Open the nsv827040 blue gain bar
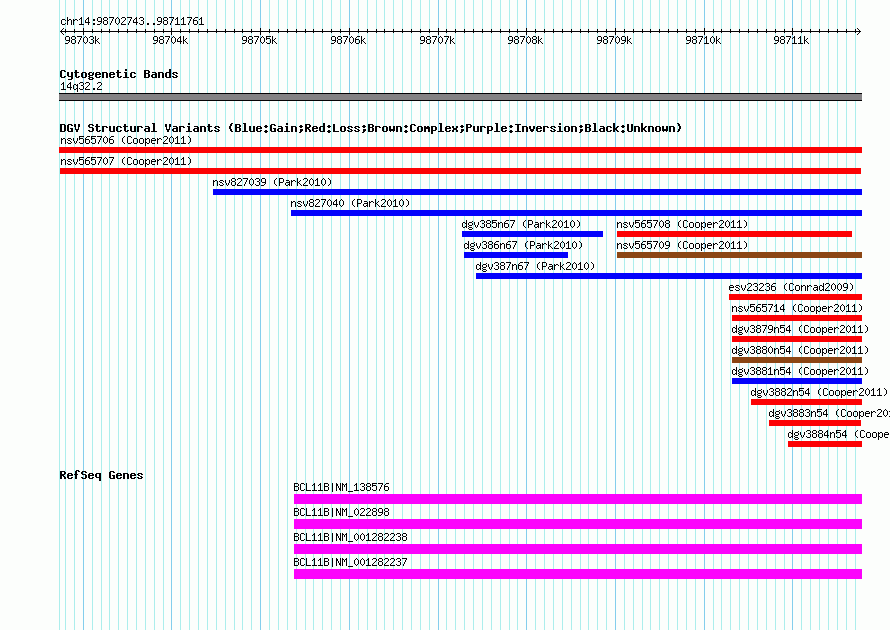 tap(577, 213)
